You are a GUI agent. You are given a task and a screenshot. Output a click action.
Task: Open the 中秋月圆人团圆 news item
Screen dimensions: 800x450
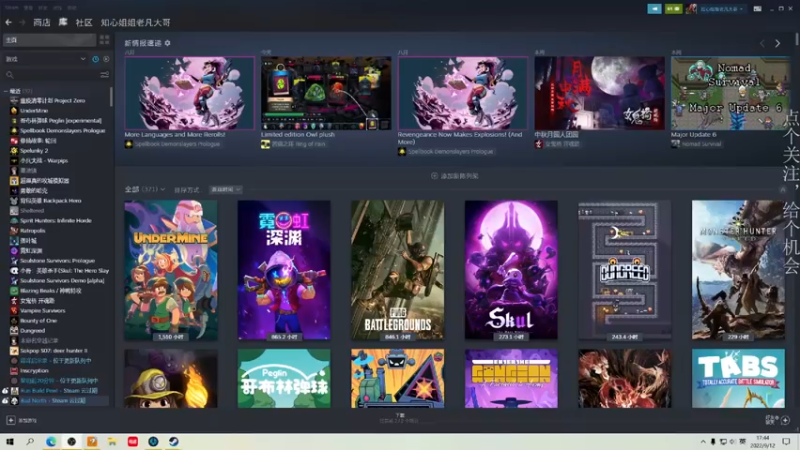[x=599, y=93]
